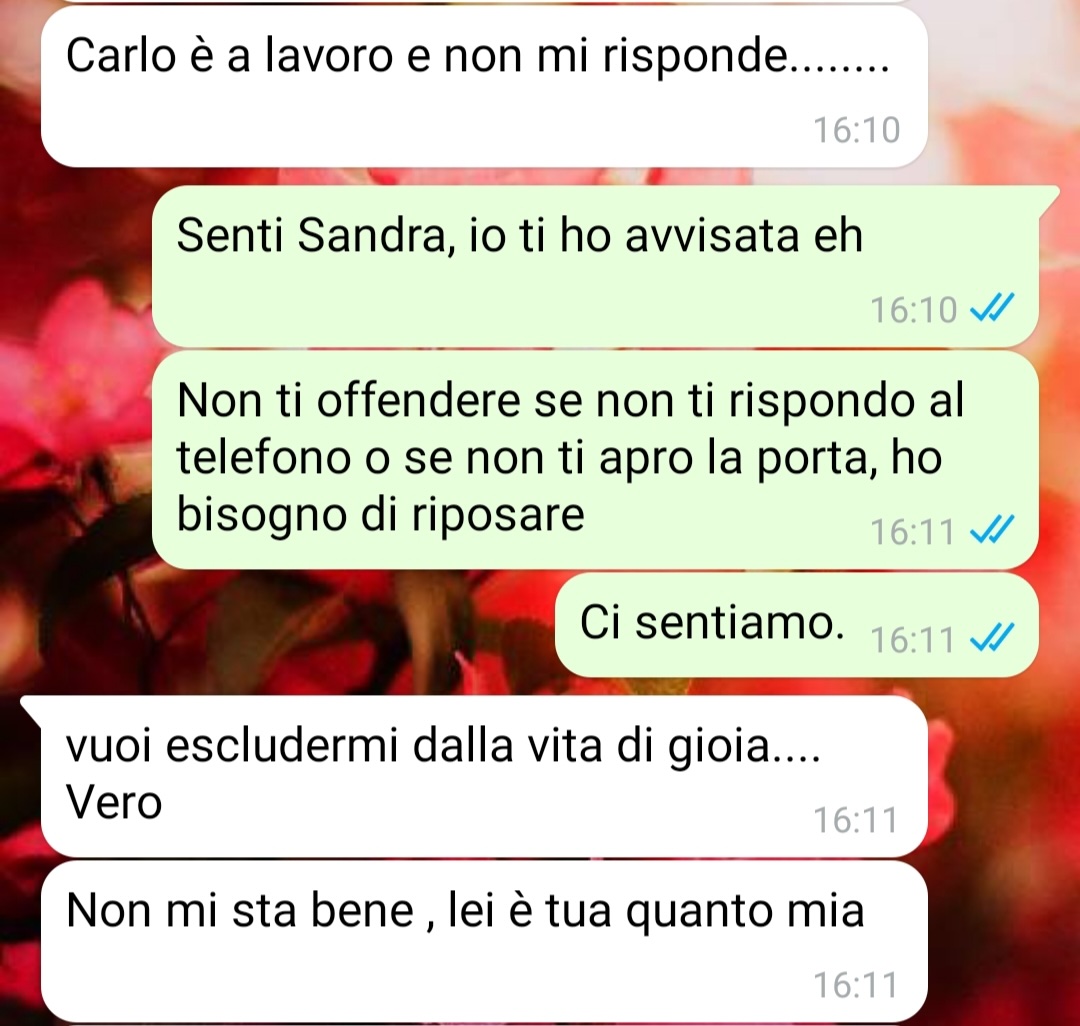
Task: Tap the tail corner of the 'Senti Sandra' bubble
Action: [1048, 196]
